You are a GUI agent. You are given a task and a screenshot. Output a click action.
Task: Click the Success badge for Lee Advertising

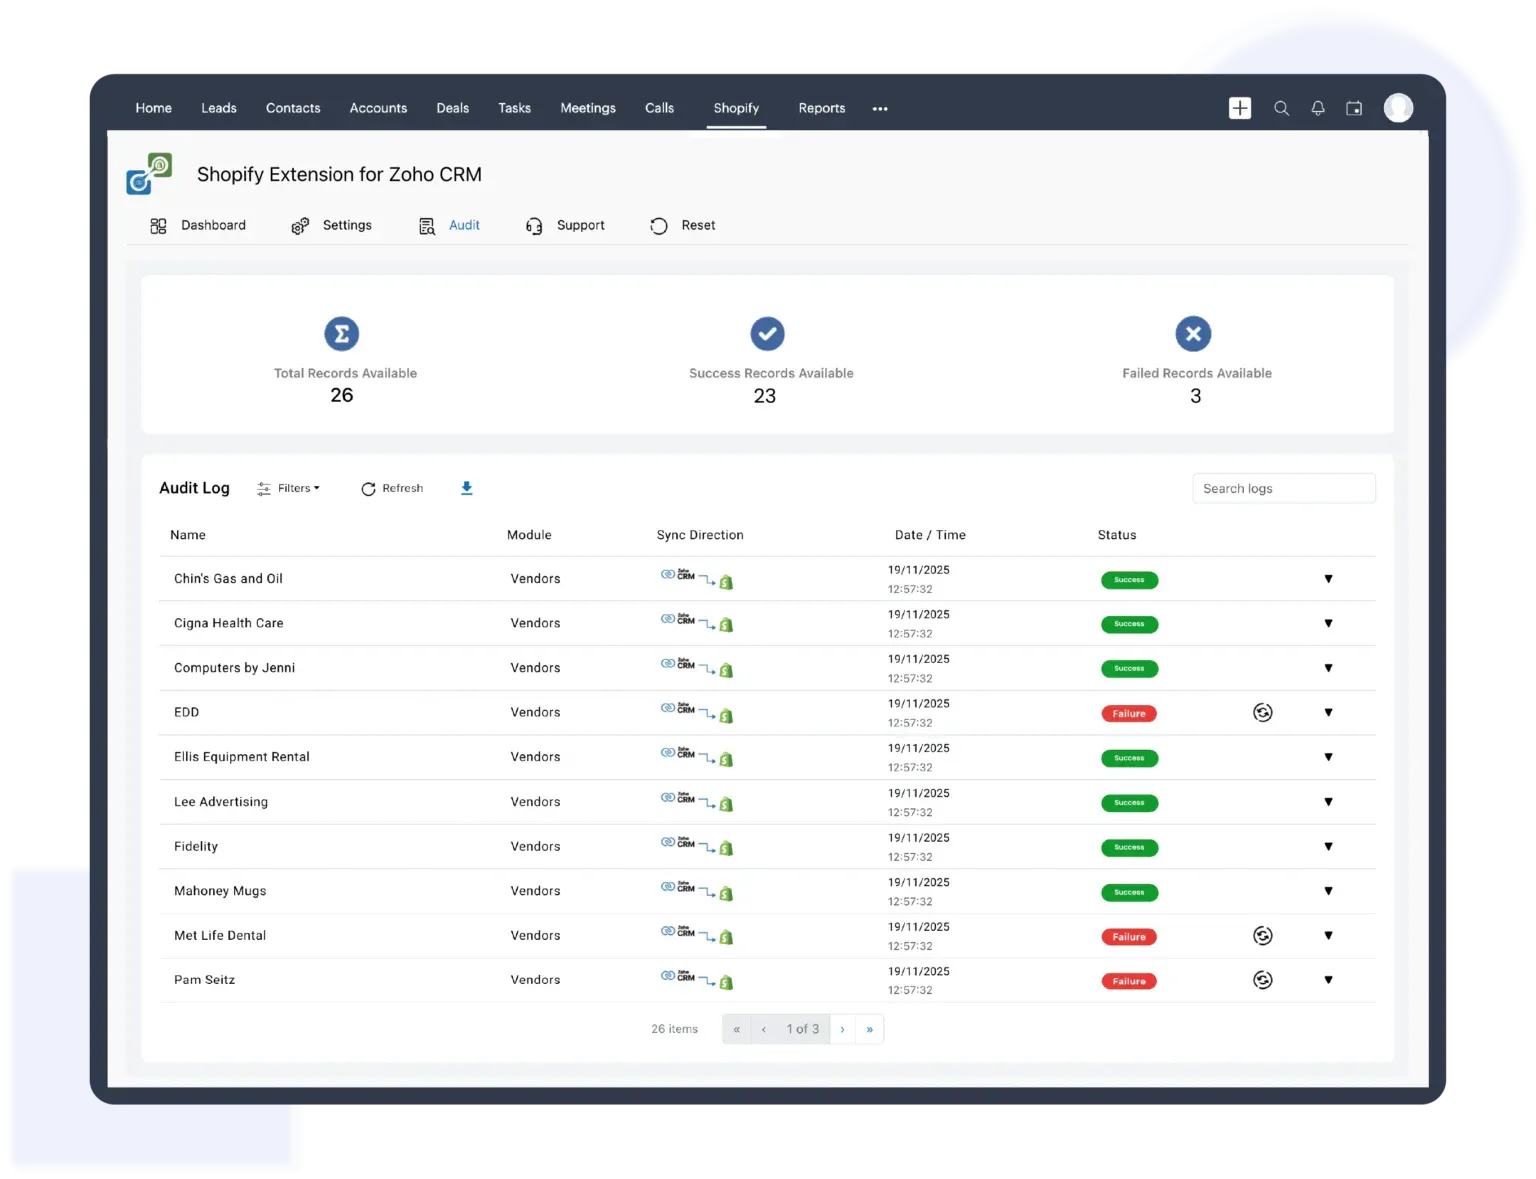pos(1129,803)
